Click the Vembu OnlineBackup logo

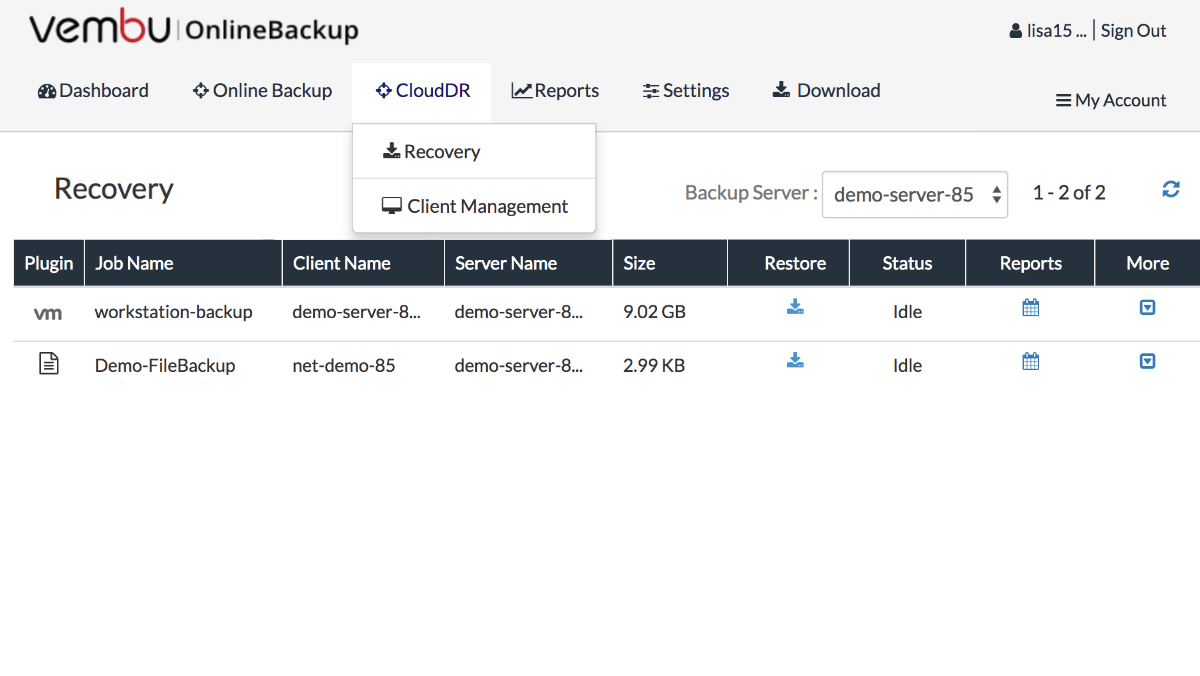pos(193,29)
